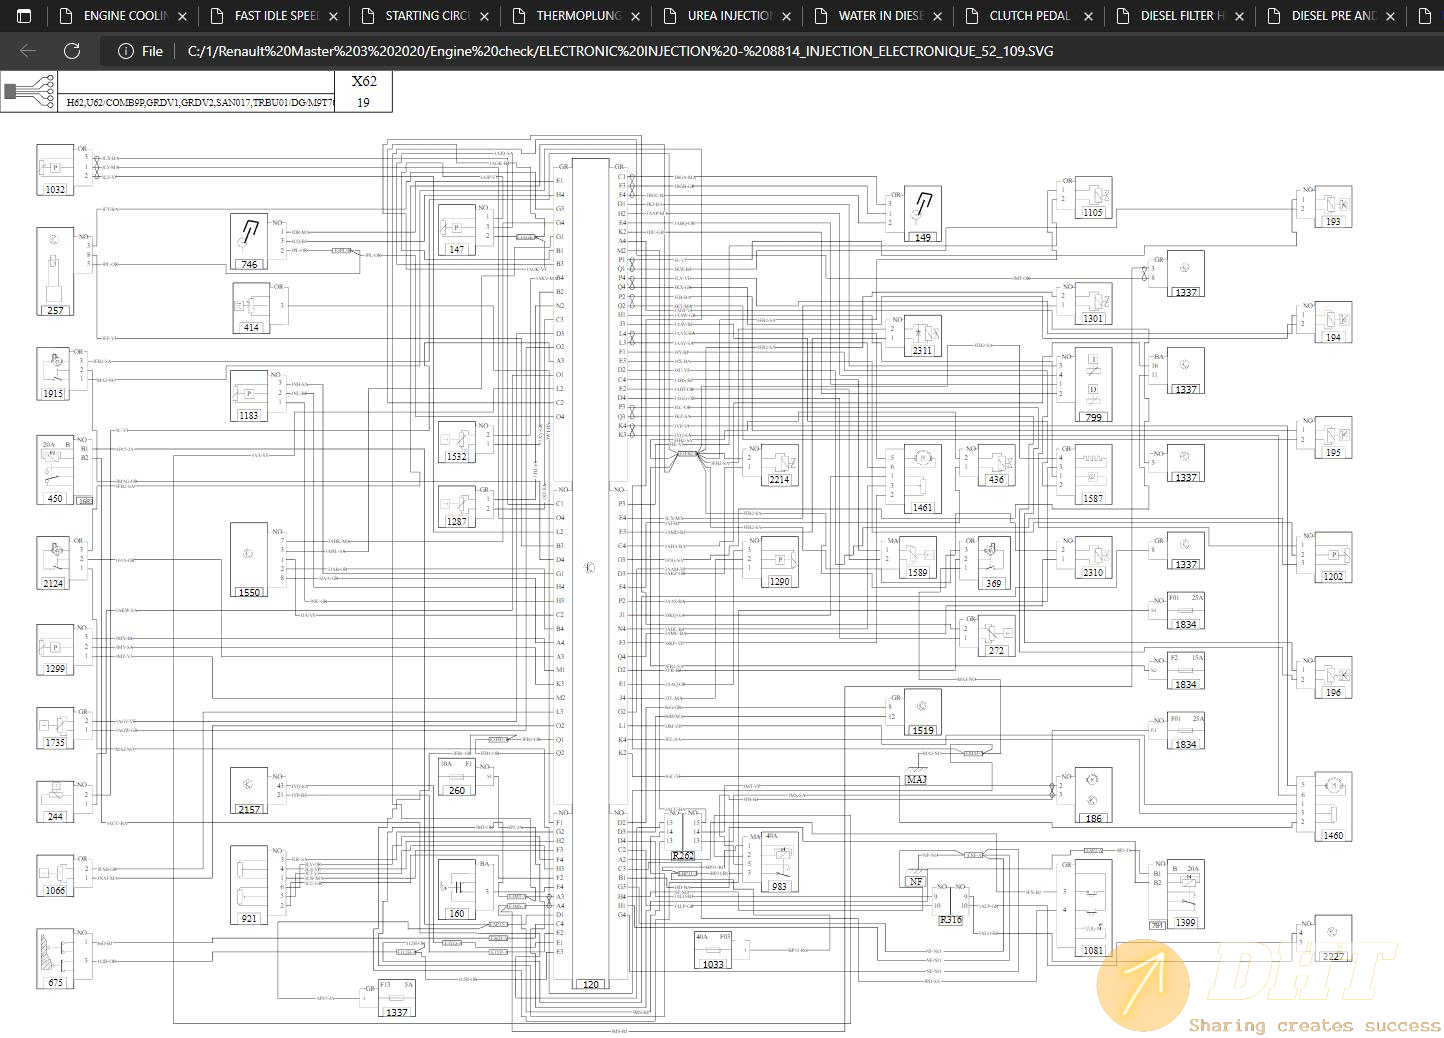The image size is (1444, 1038).
Task: Click component label 1299
Action: coord(55,668)
